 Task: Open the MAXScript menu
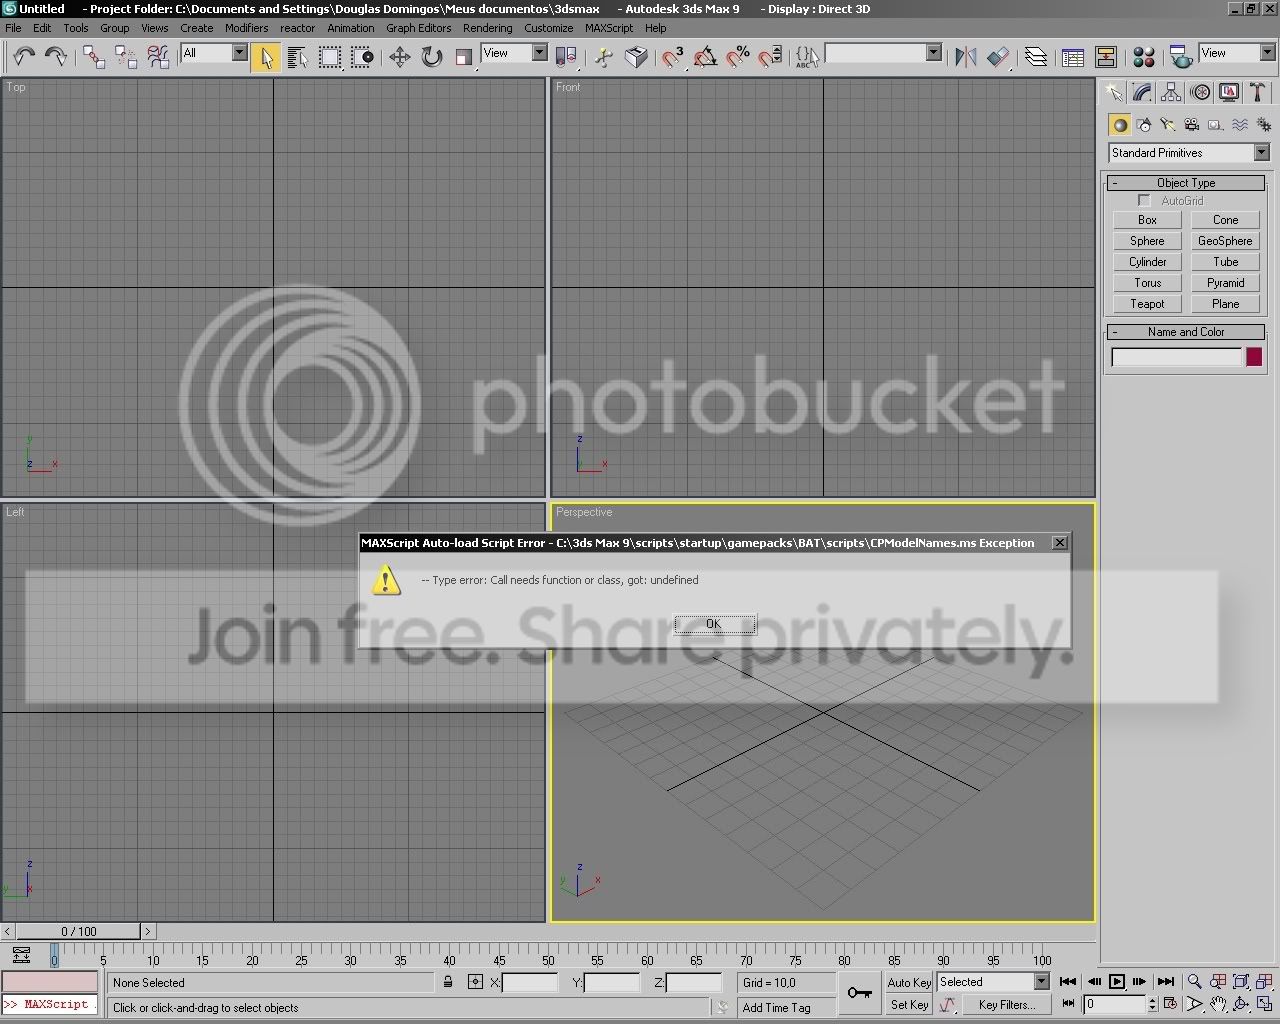[609, 28]
